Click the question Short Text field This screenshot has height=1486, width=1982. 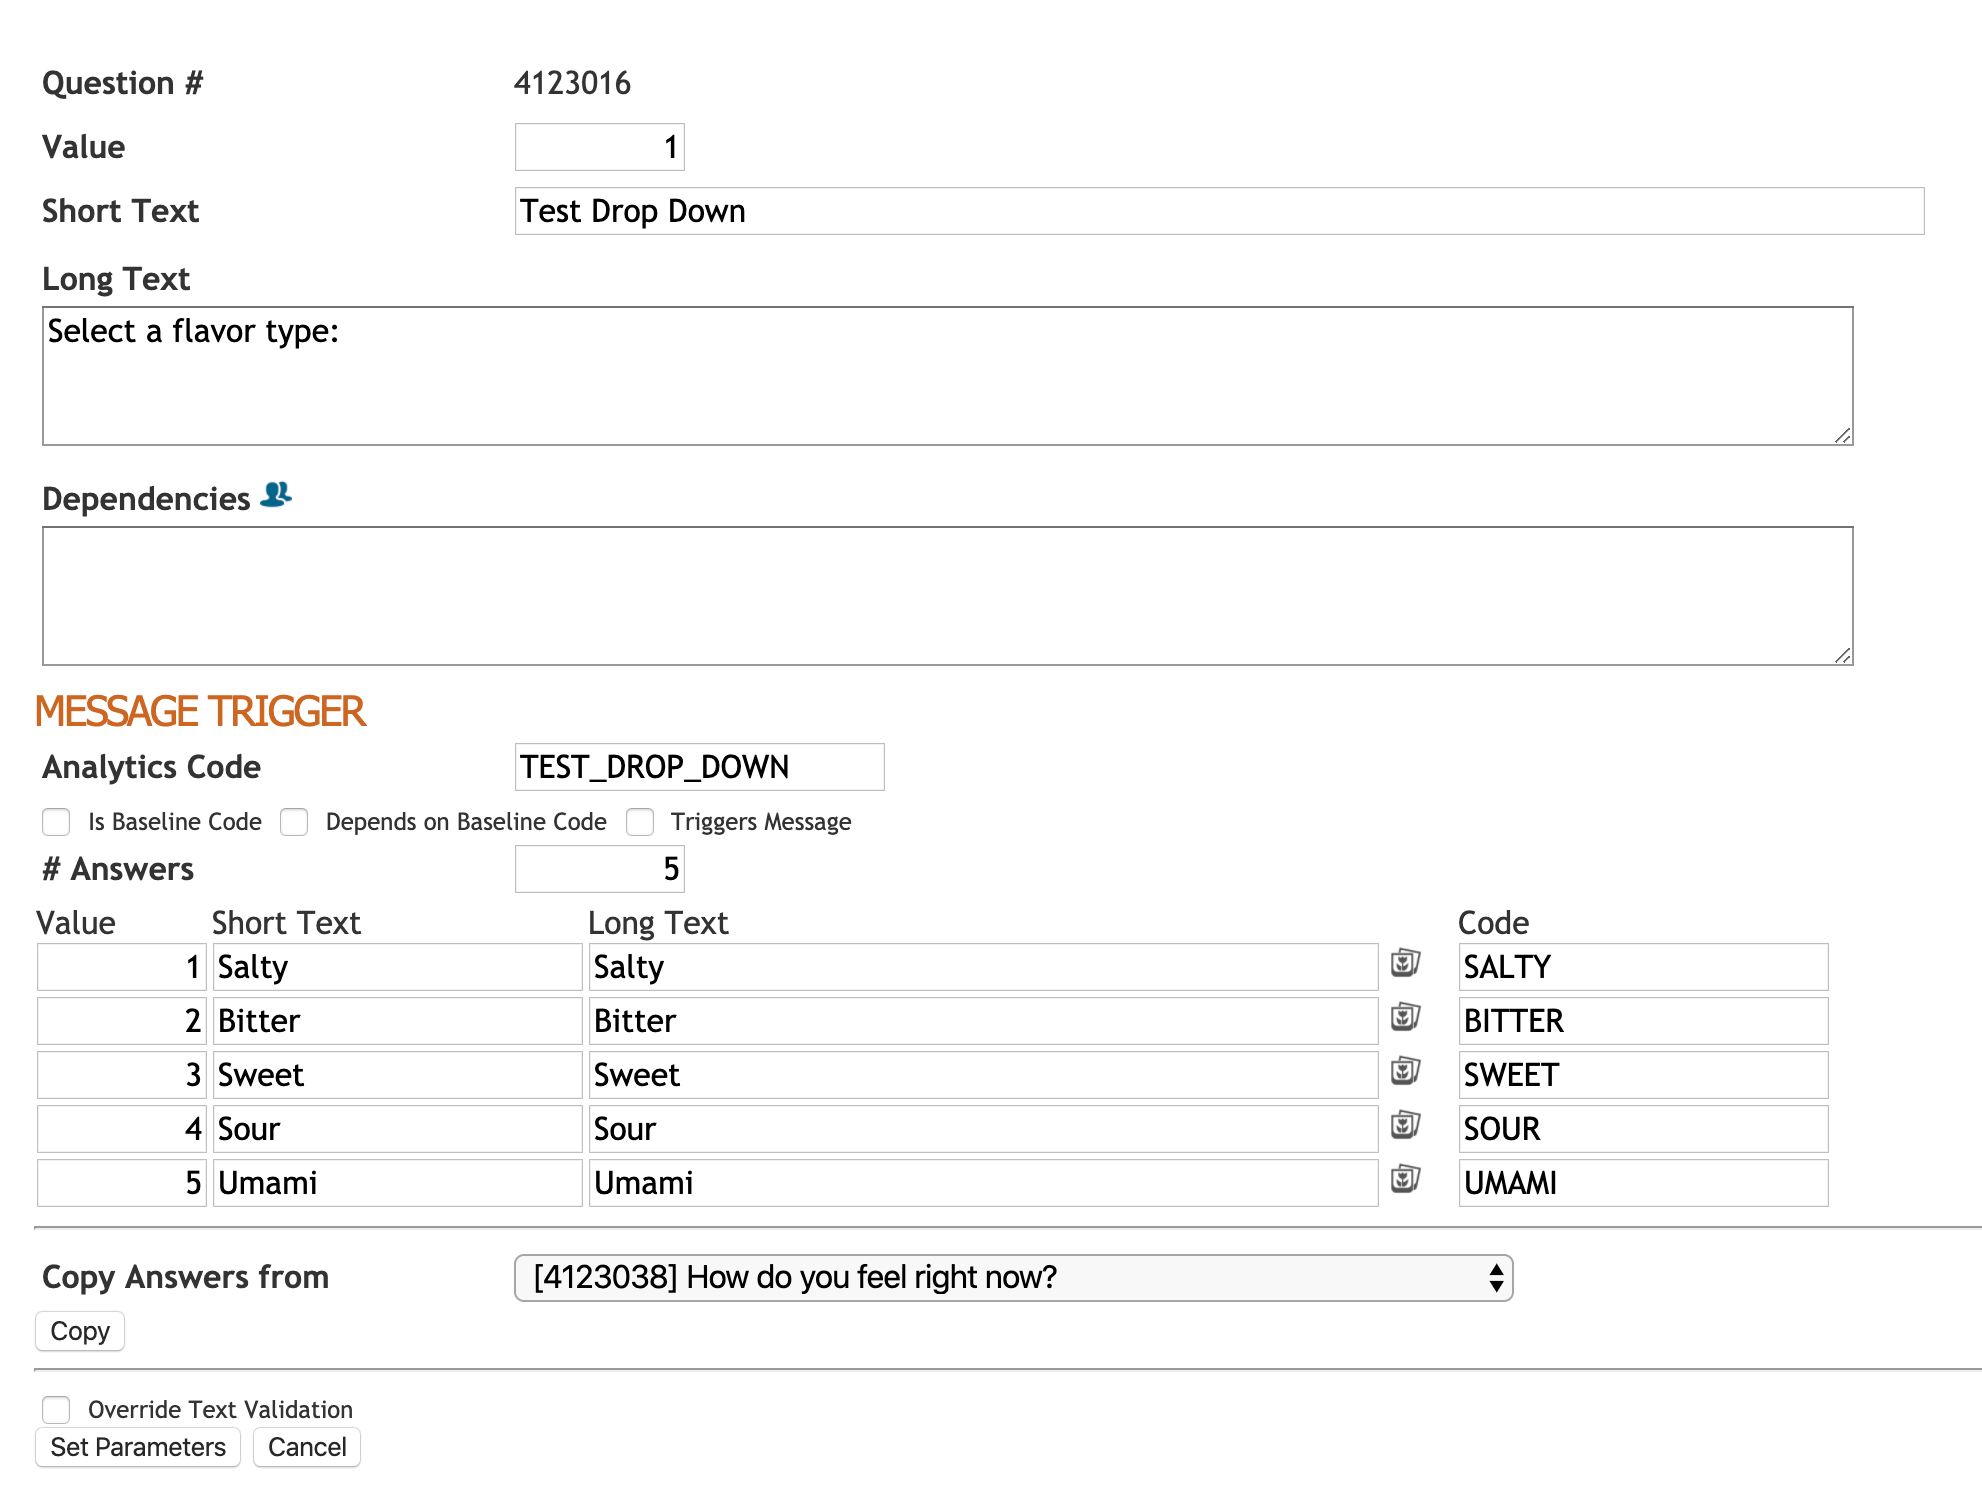[1218, 211]
